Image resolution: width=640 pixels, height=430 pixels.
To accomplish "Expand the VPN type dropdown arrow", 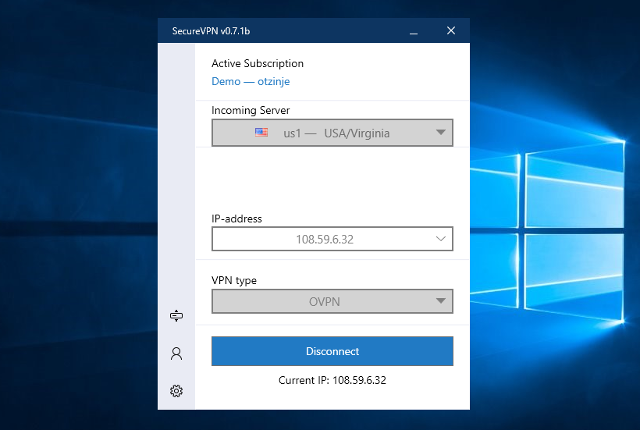I will [440, 301].
